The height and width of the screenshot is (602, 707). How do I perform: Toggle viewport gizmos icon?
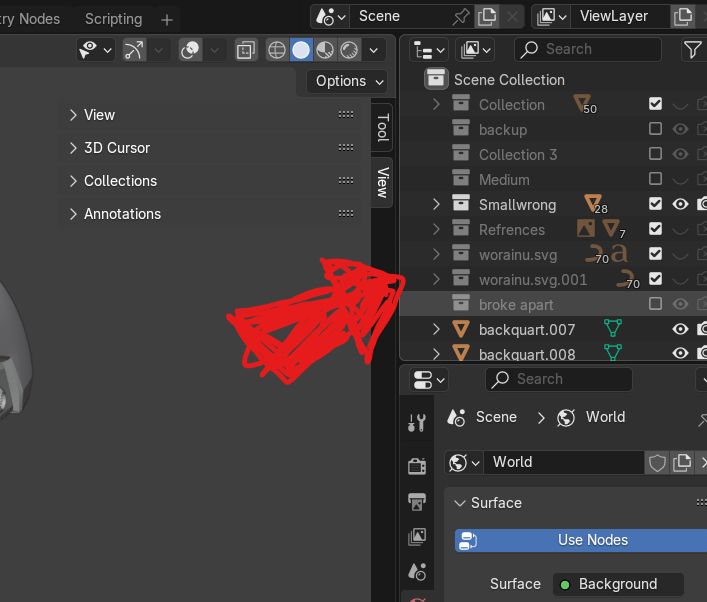134,50
